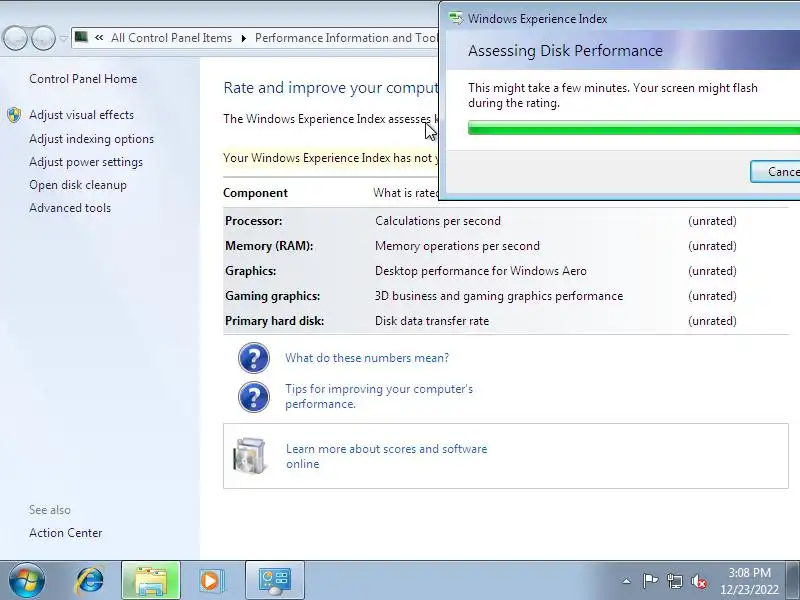Click the Gaming graphics: row label
800x600 pixels.
pos(272,296)
